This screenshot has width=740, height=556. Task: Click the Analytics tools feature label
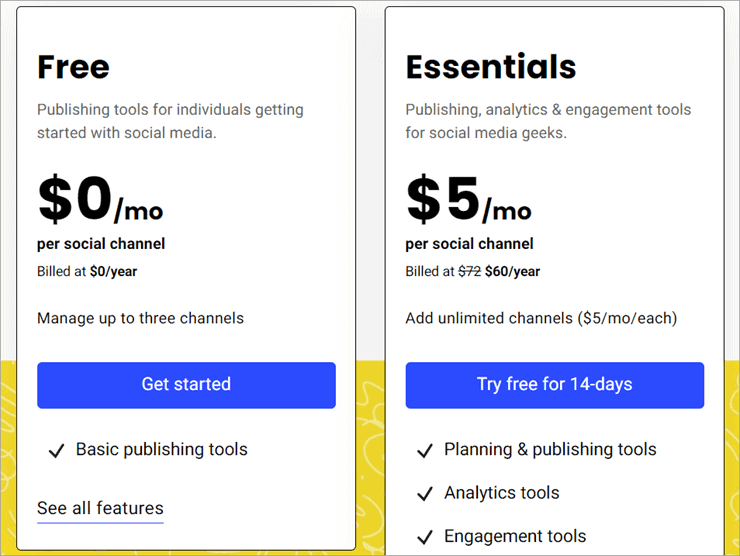(501, 493)
